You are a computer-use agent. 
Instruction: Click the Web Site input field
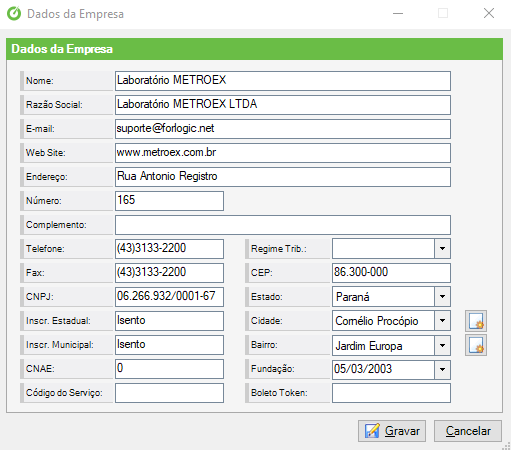tap(283, 153)
